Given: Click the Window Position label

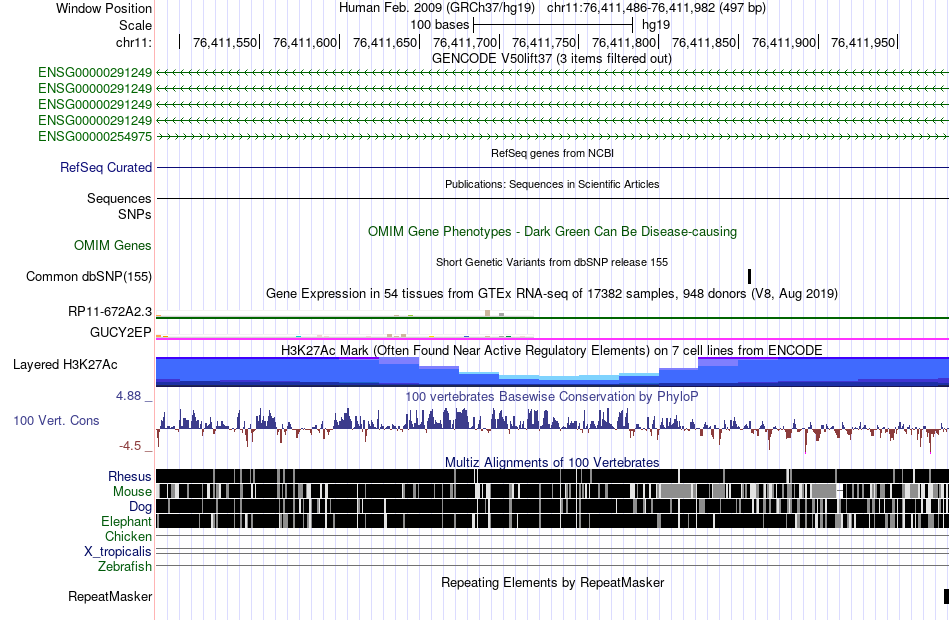Looking at the screenshot, I should click(104, 8).
